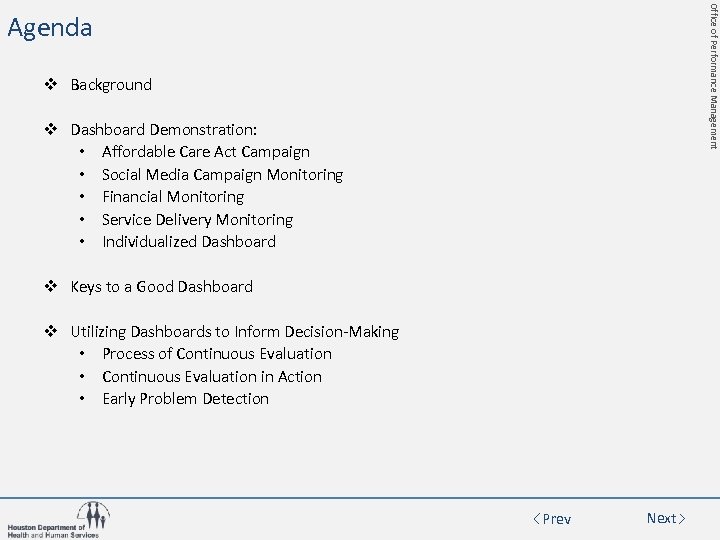
Task: Click the diamond bullet beside Keys to a Good Dashboard
Action: (x=54, y=287)
